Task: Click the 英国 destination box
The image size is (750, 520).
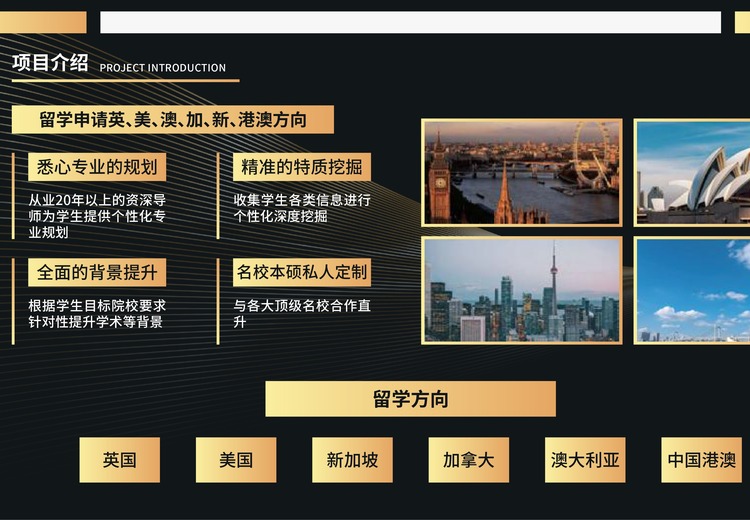Action: tap(120, 460)
